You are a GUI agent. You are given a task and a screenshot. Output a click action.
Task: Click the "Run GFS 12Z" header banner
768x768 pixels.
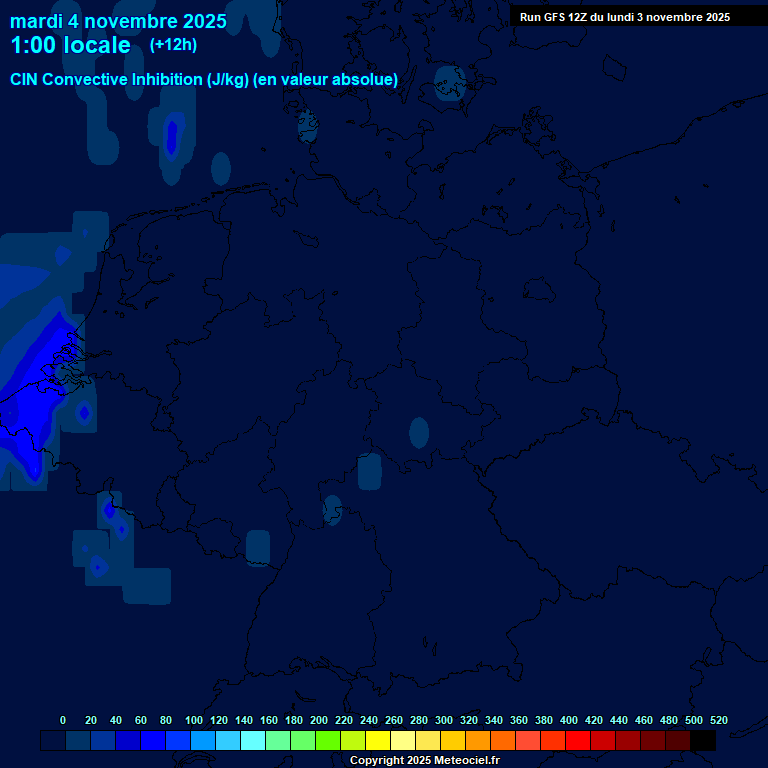625,17
